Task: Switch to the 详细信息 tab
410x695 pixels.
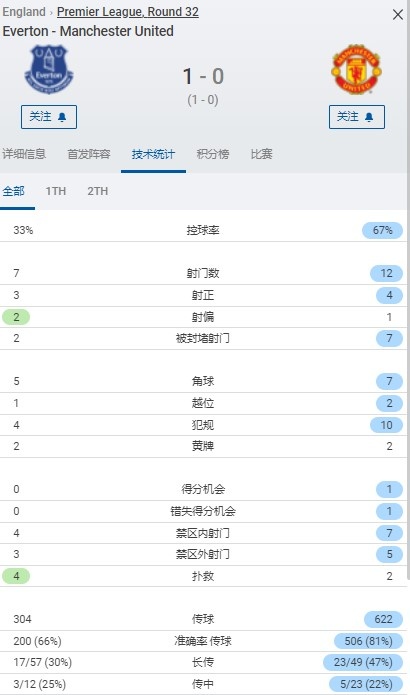Action: tap(24, 154)
